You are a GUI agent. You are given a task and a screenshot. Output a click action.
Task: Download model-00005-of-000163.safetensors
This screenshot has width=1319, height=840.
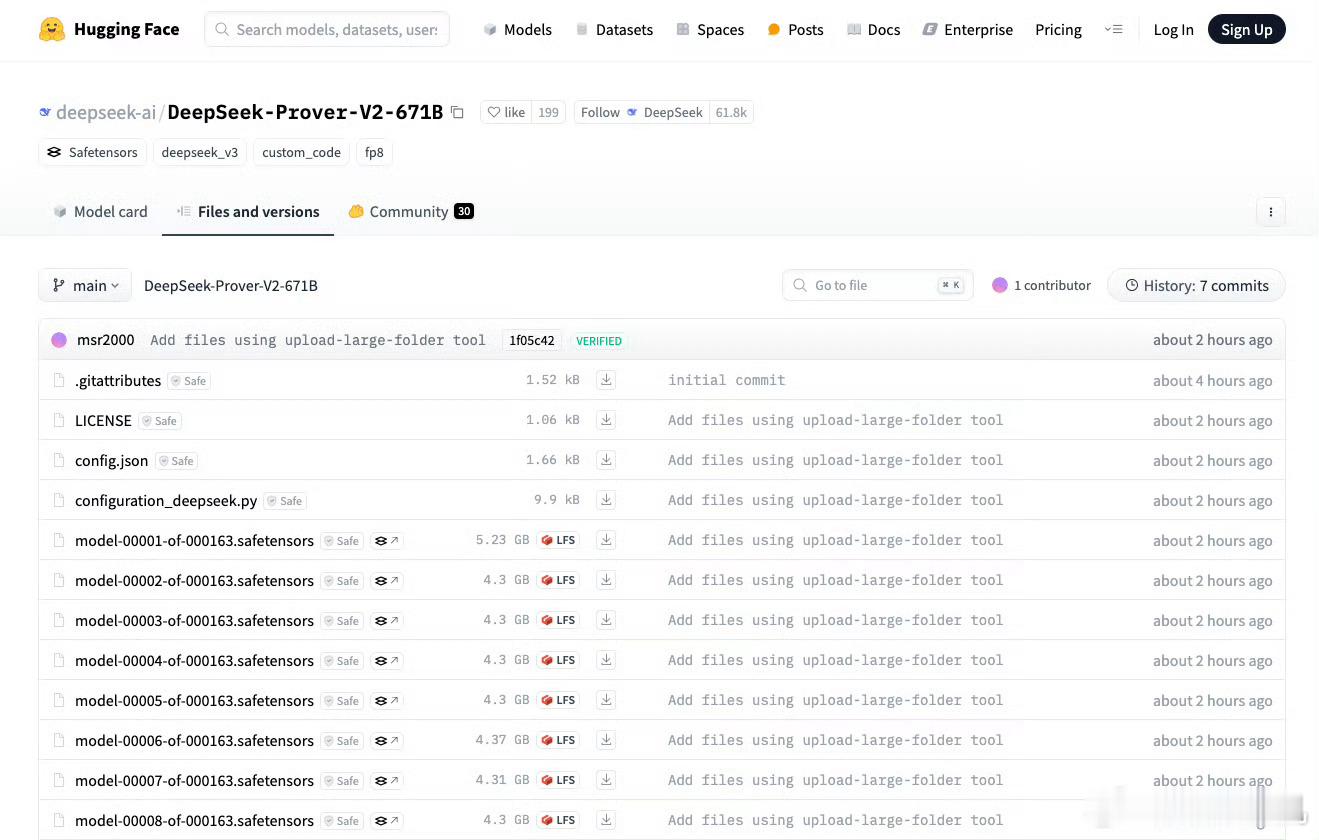(606, 700)
